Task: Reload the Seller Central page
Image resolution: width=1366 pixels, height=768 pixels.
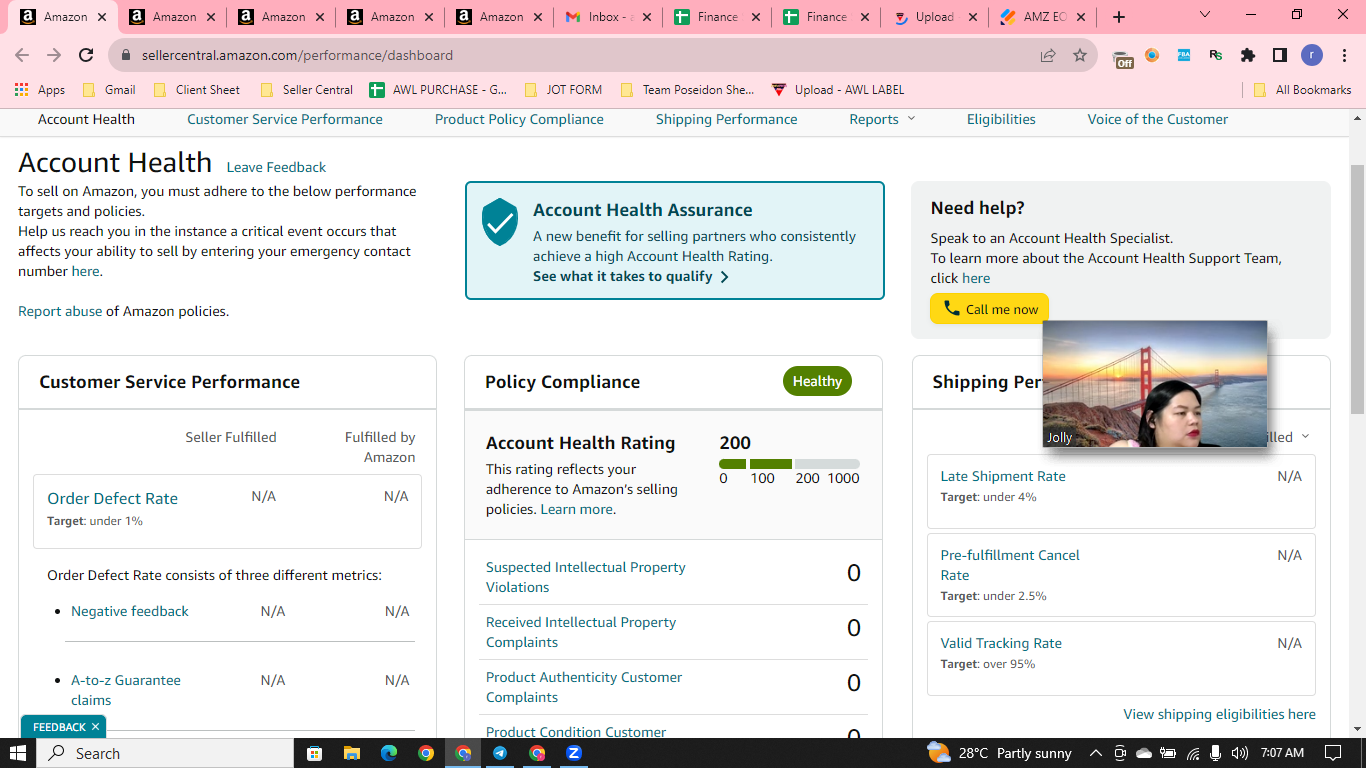Action: pos(86,55)
